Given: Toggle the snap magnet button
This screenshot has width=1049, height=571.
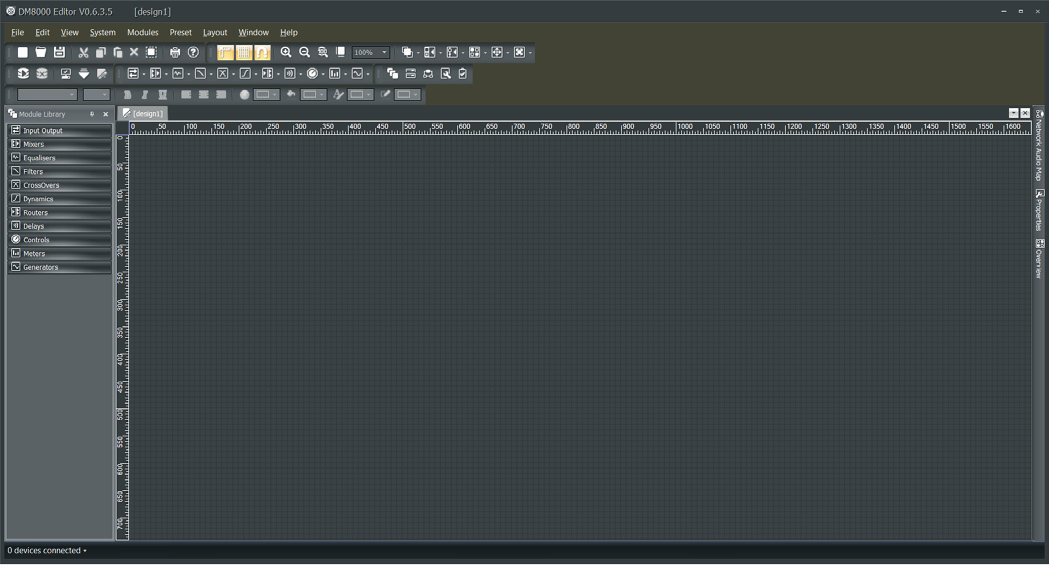Looking at the screenshot, I should (262, 52).
